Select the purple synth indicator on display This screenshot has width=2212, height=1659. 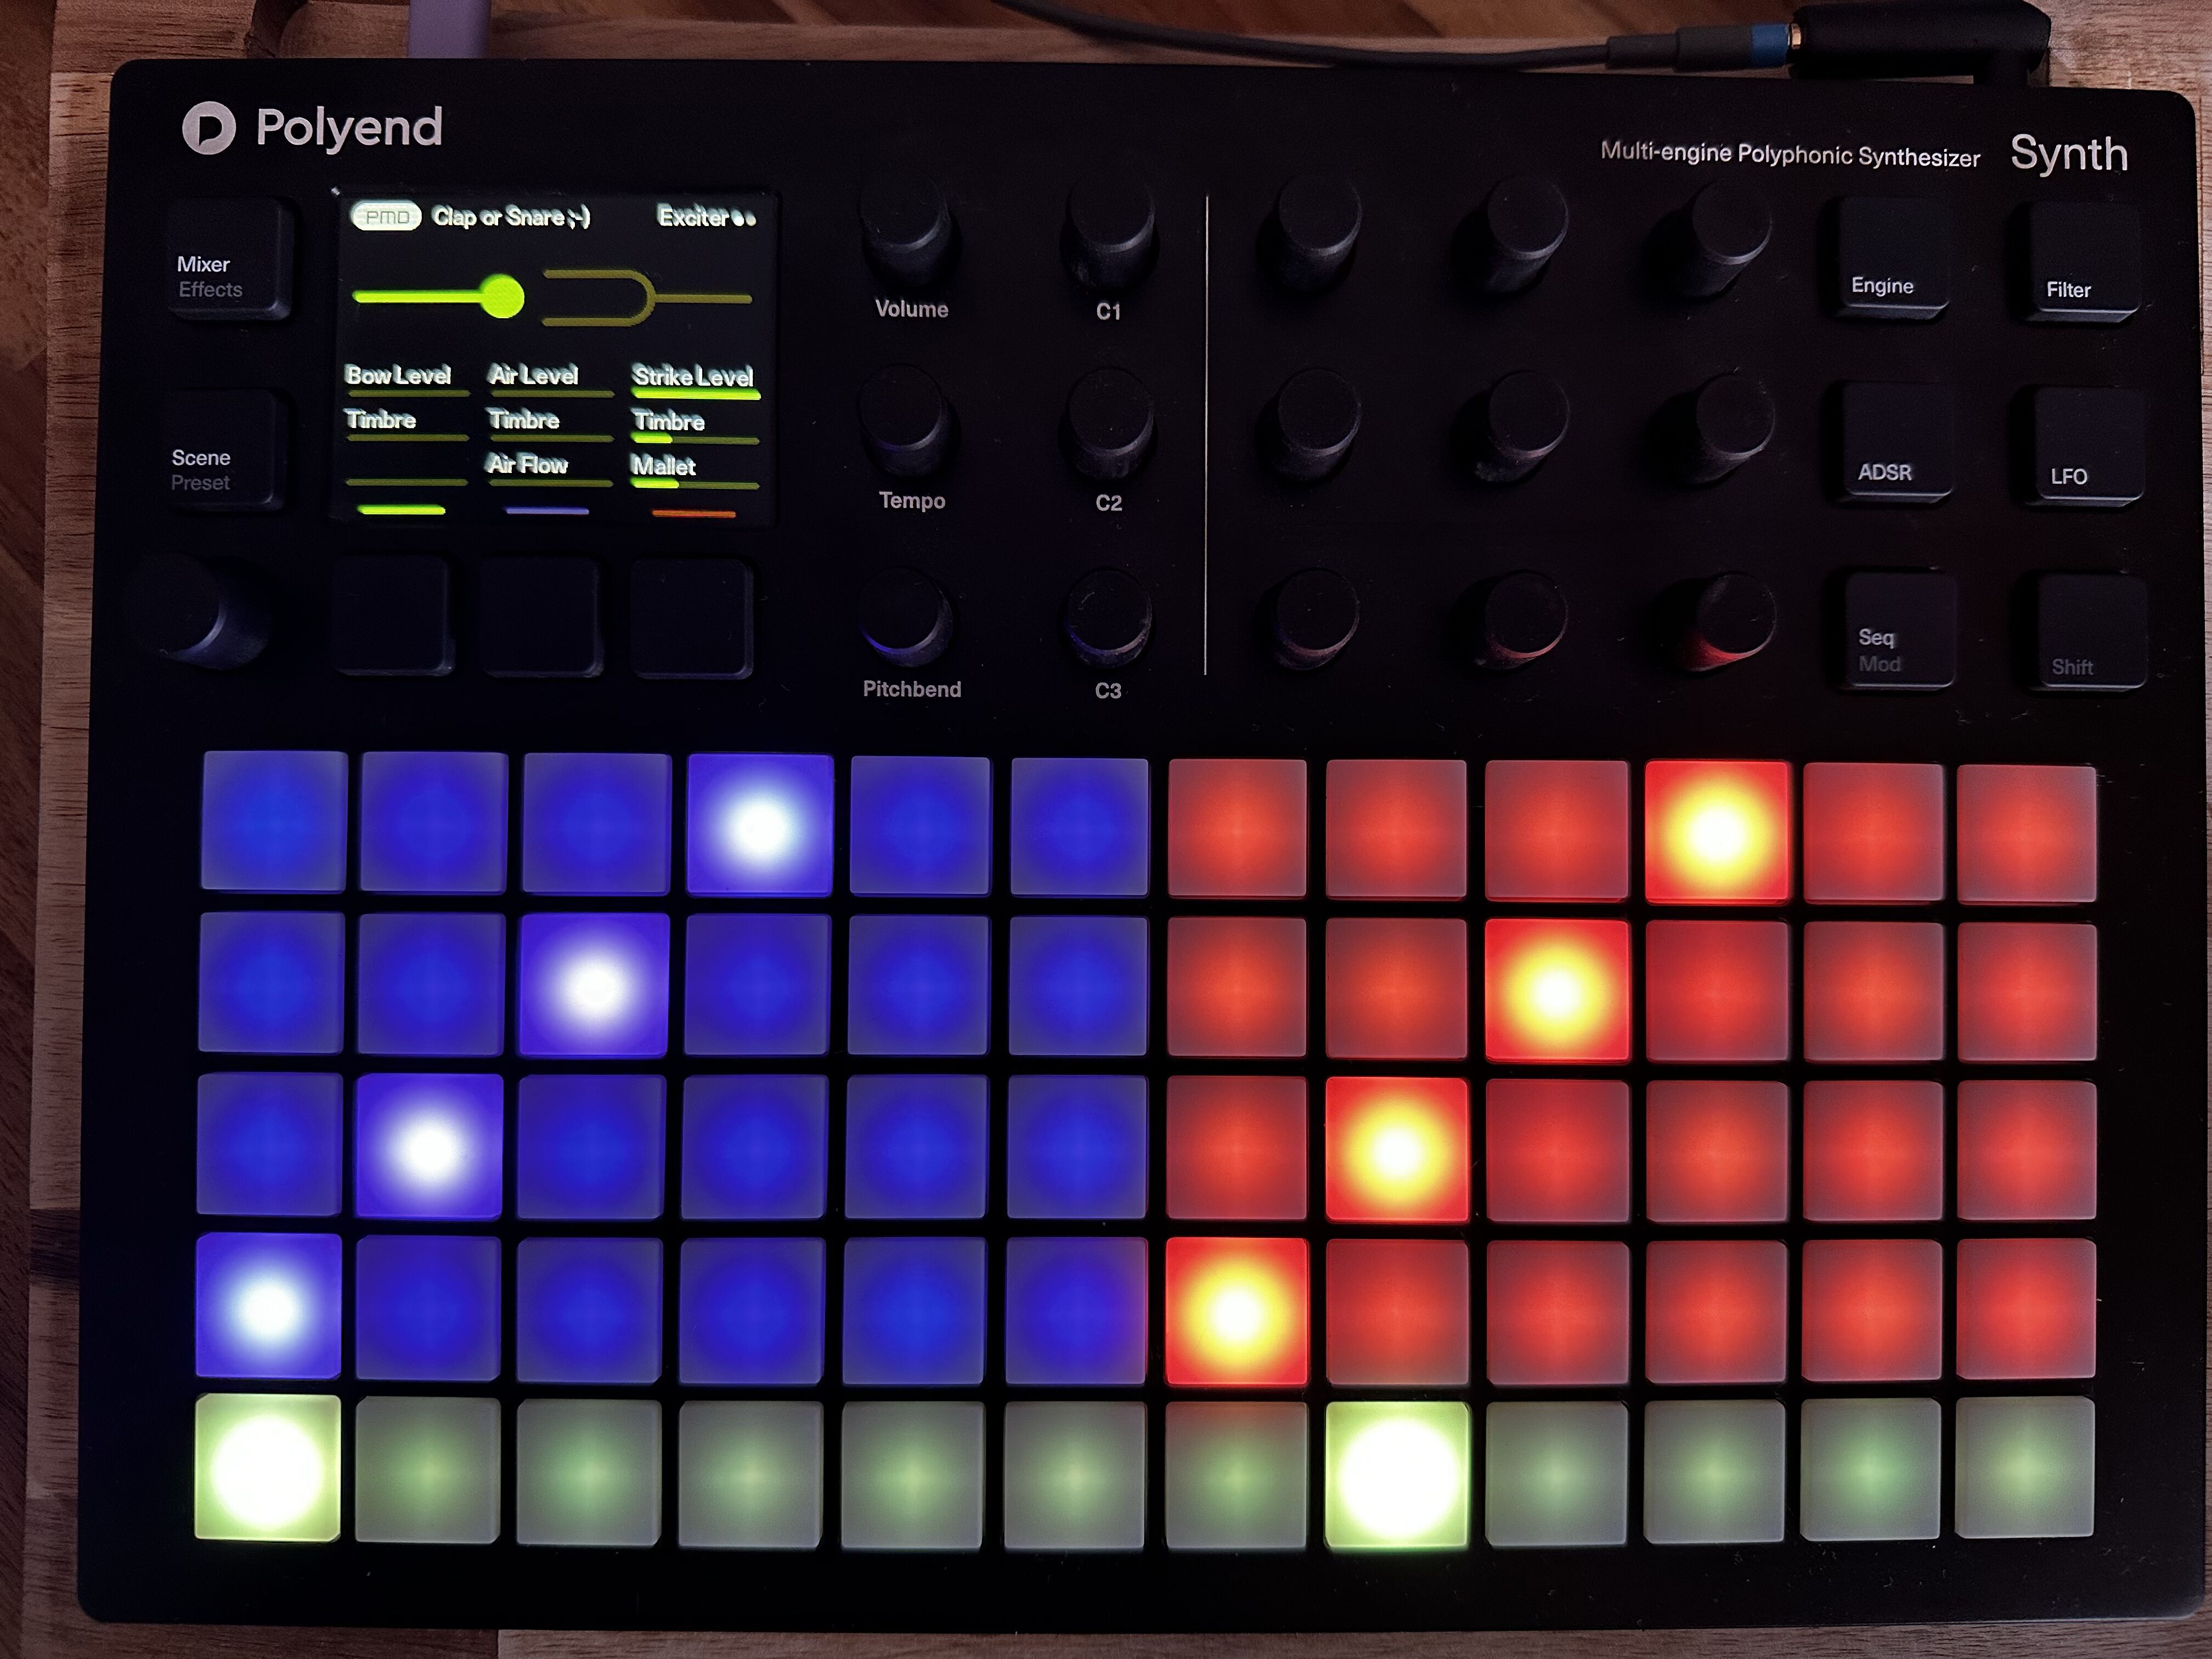click(x=547, y=511)
